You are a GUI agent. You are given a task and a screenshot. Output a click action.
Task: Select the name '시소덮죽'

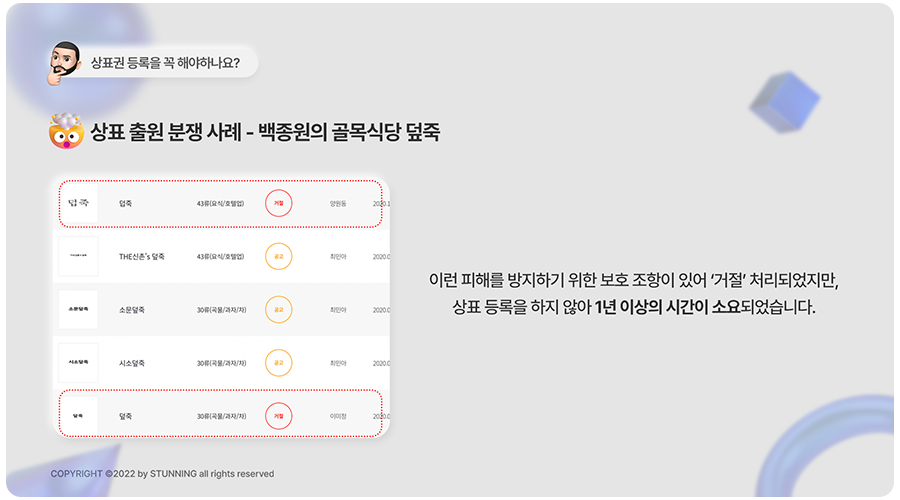point(131,363)
